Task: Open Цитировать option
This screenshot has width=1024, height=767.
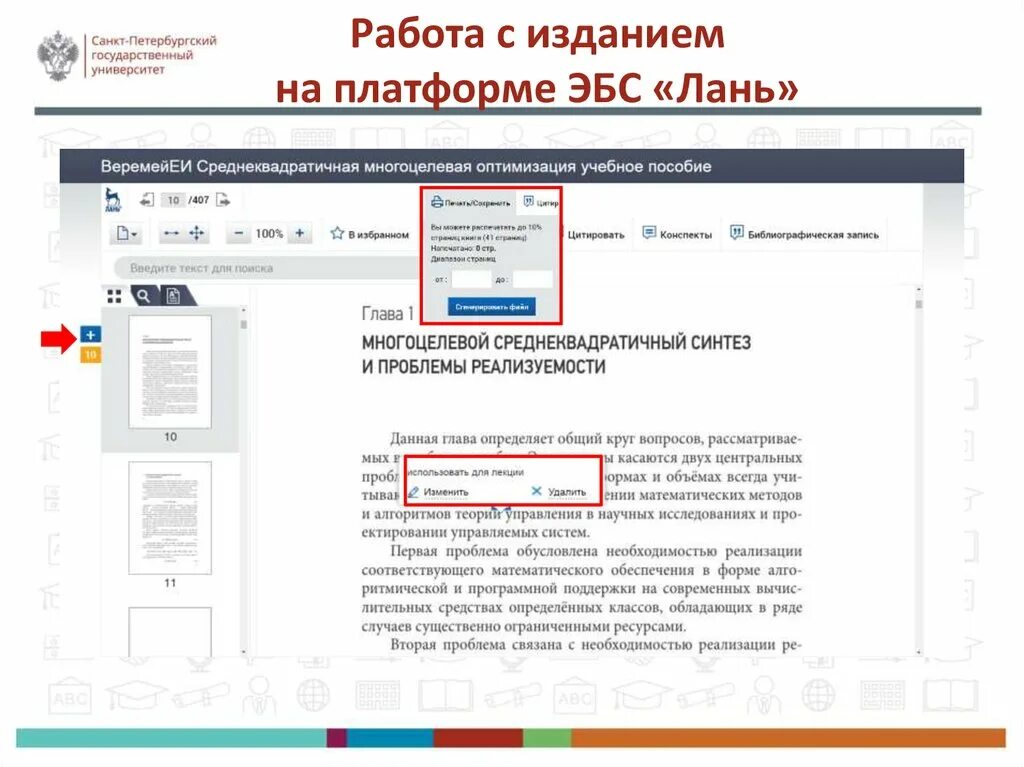Action: coord(596,235)
